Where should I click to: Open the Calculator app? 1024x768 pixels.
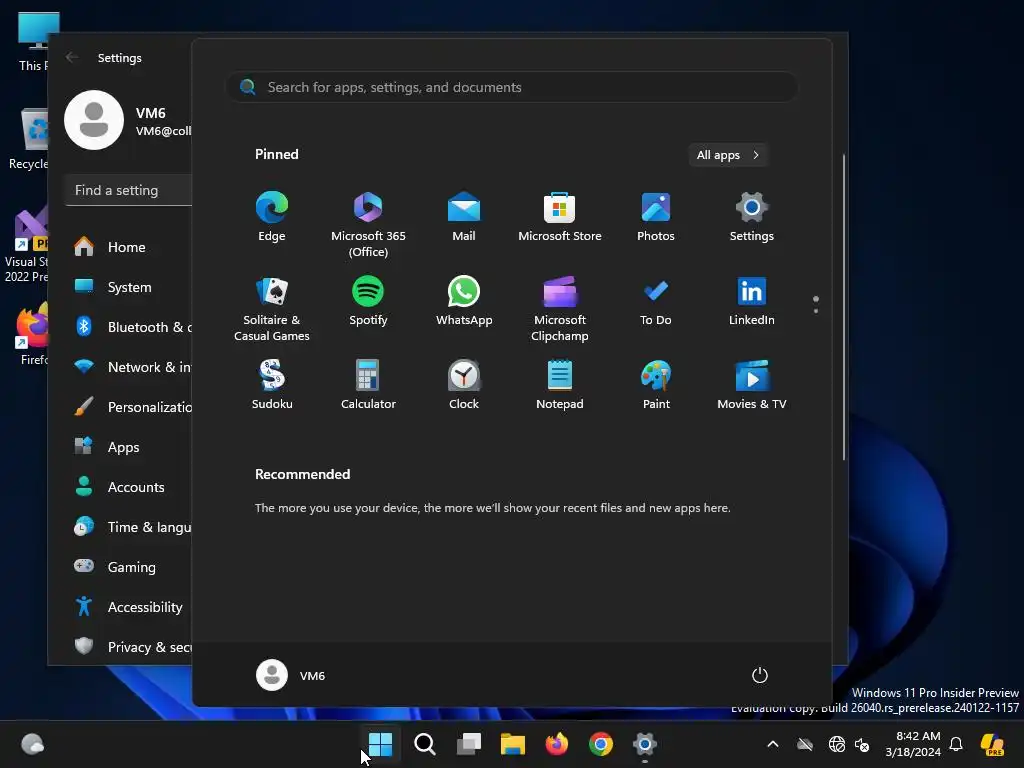(x=368, y=385)
